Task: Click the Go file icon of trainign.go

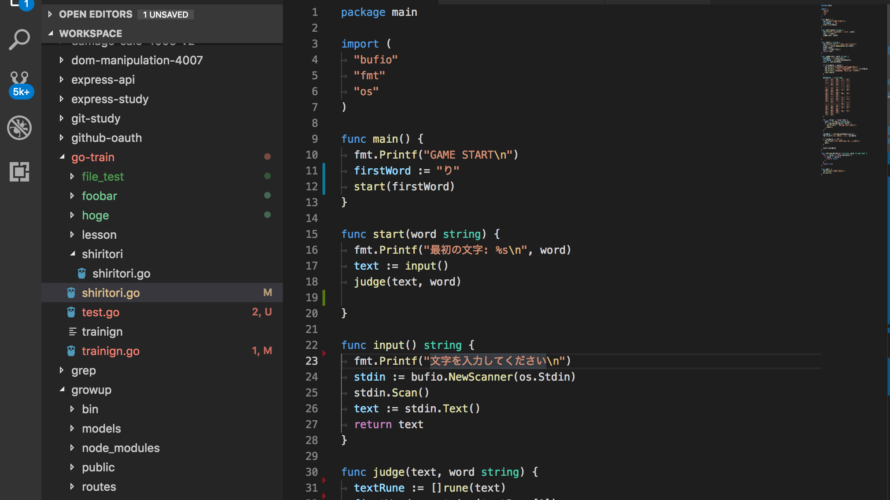Action: click(x=71, y=351)
